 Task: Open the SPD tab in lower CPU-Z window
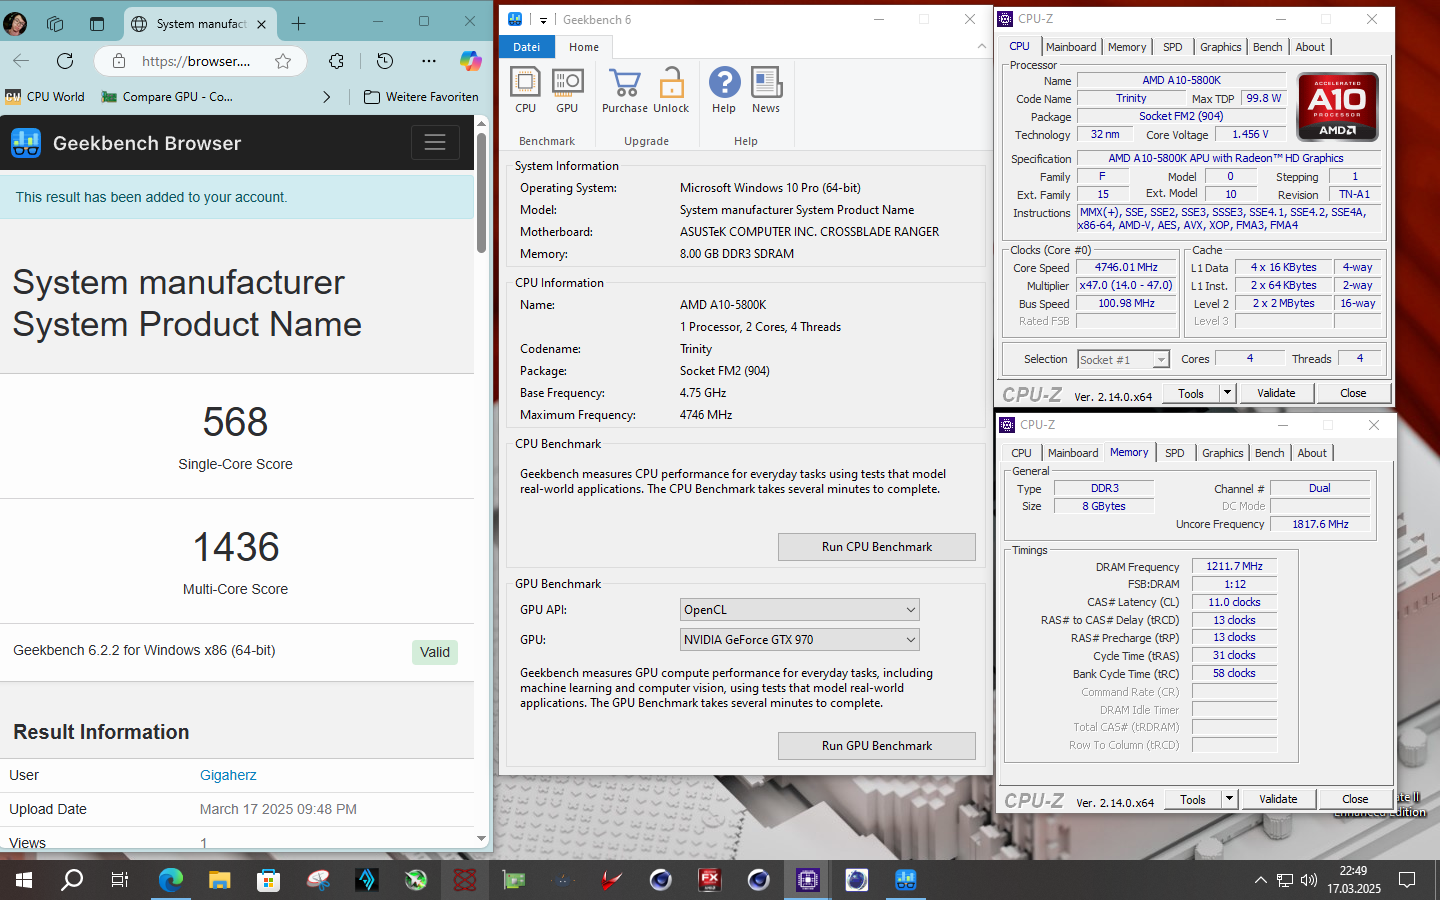1175,453
